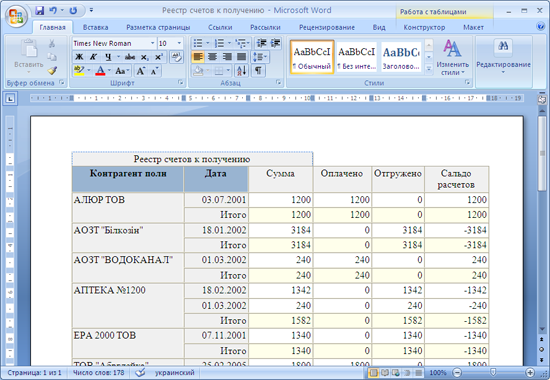Toggle italic (К) formatting
Screen dimensions: 550x380
pos(93,57)
